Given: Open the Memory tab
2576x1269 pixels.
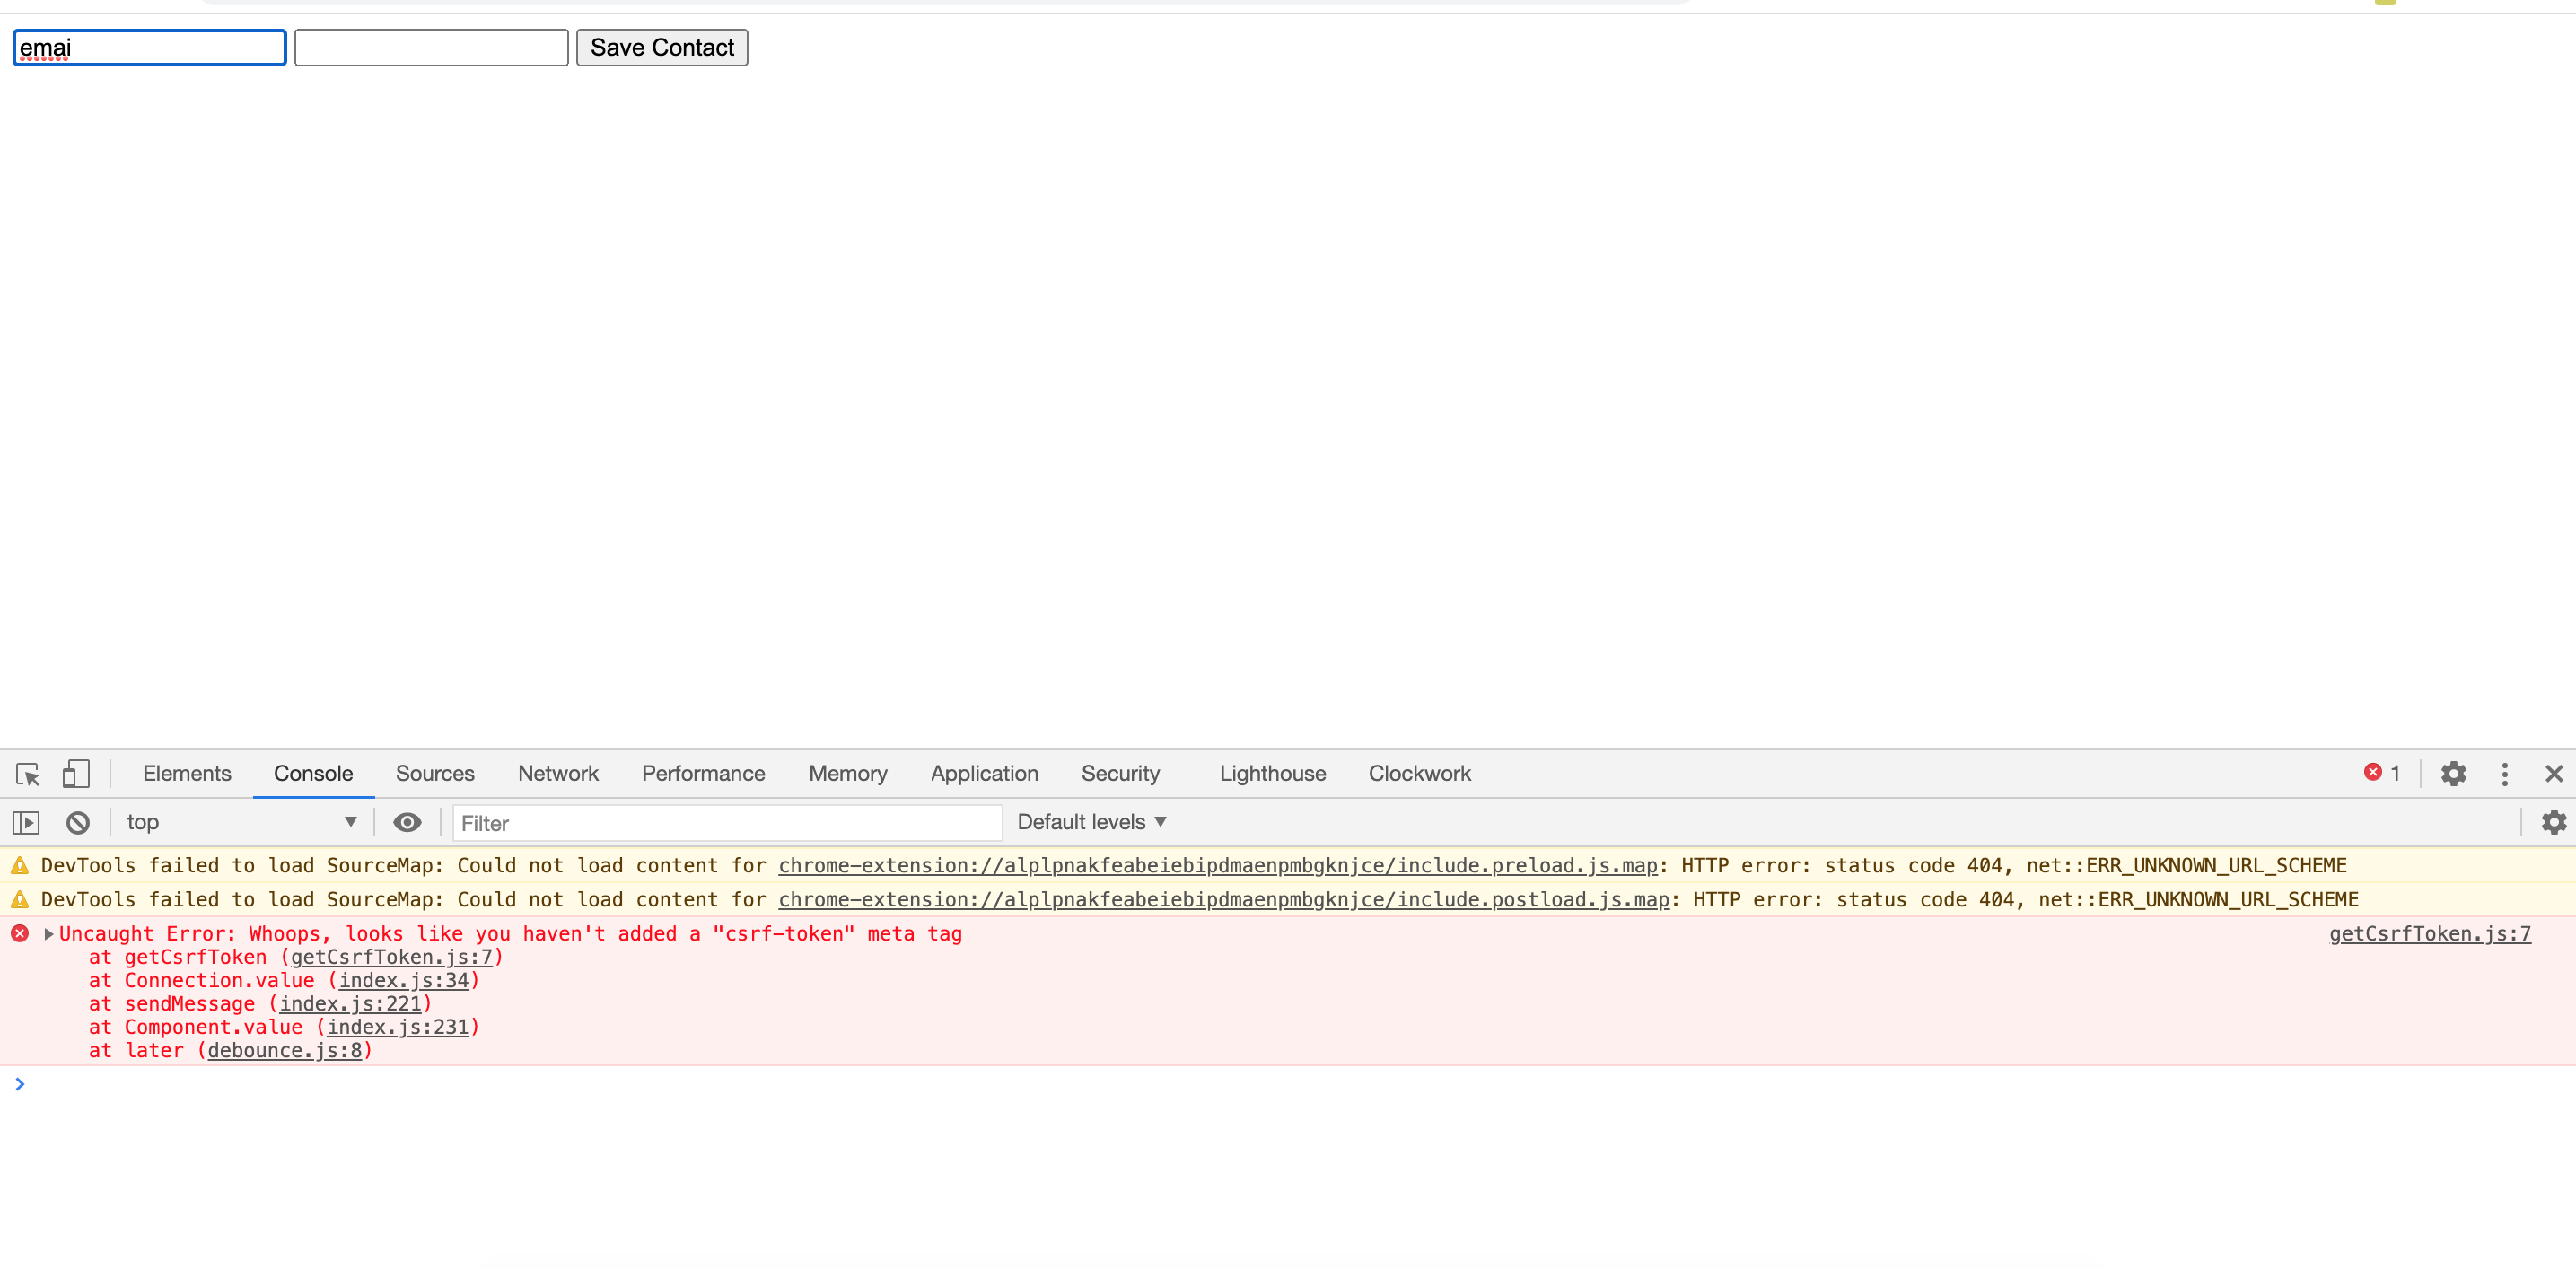Looking at the screenshot, I should [x=848, y=773].
